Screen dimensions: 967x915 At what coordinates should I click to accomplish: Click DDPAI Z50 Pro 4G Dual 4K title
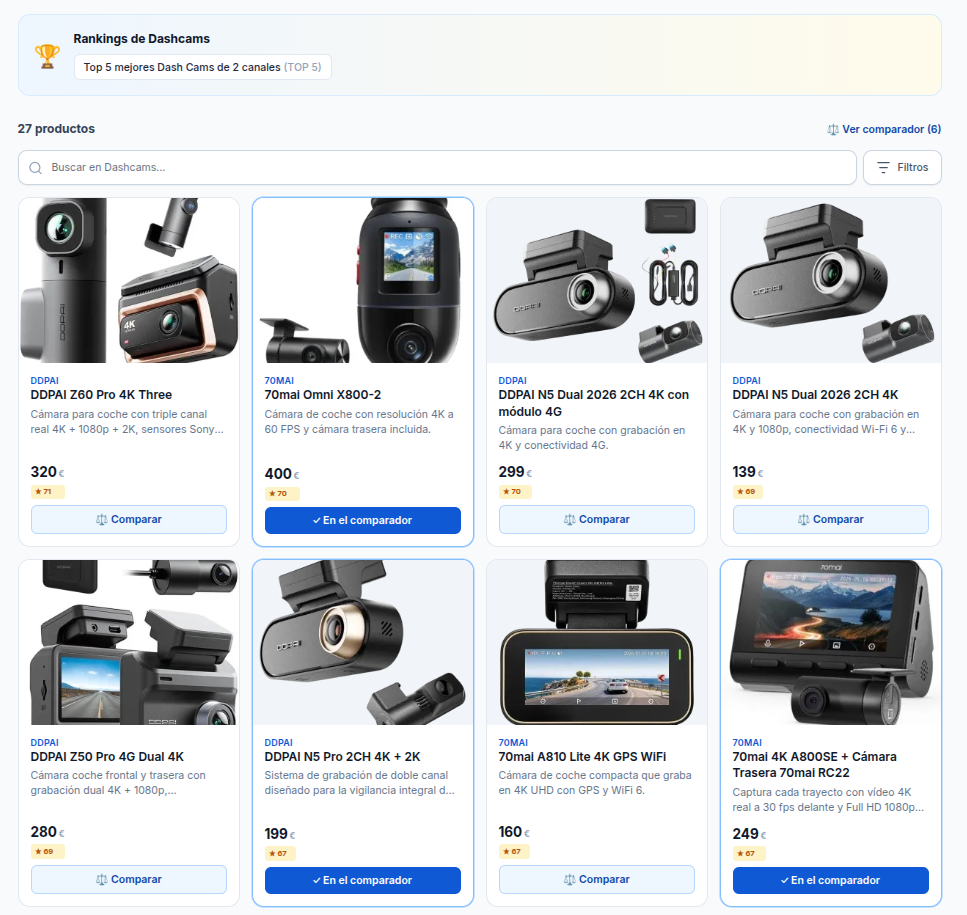(x=107, y=757)
